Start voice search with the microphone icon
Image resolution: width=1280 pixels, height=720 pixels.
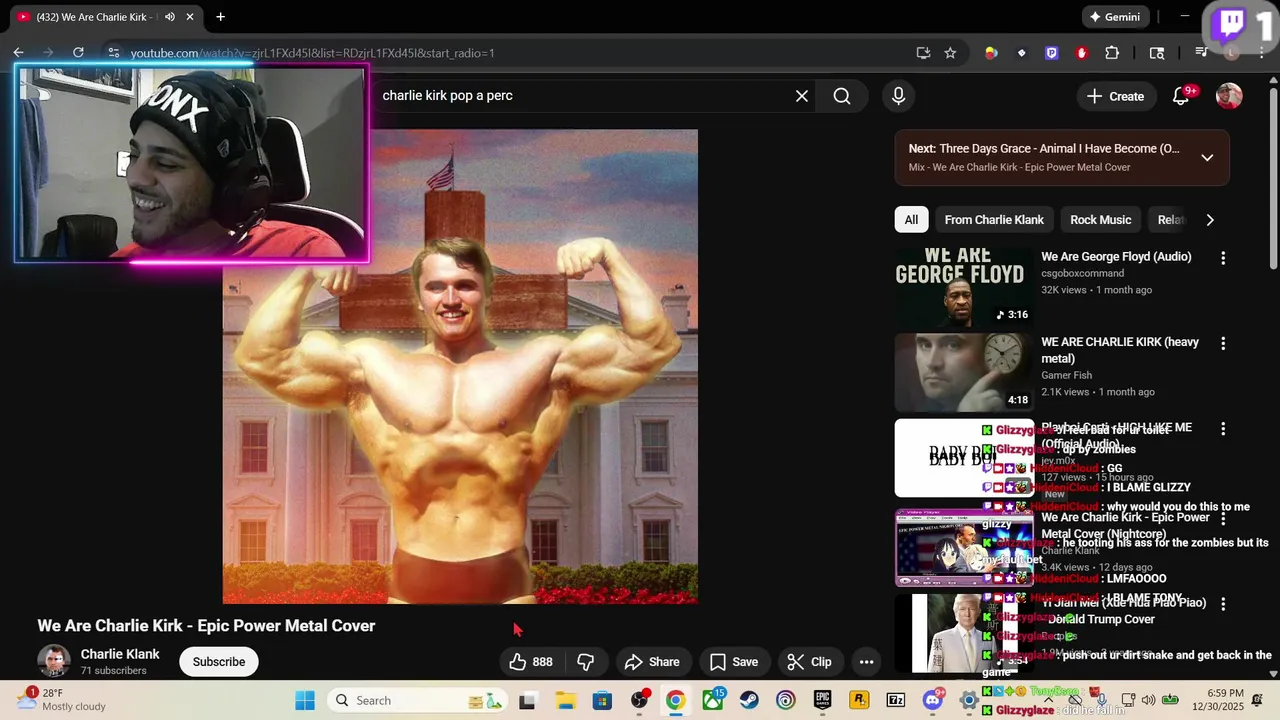click(898, 96)
